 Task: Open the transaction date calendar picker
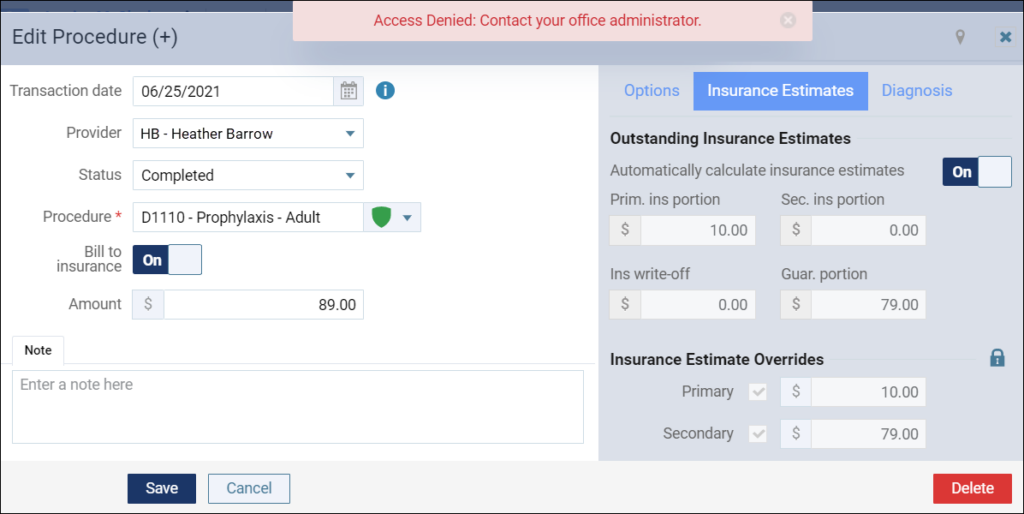349,91
